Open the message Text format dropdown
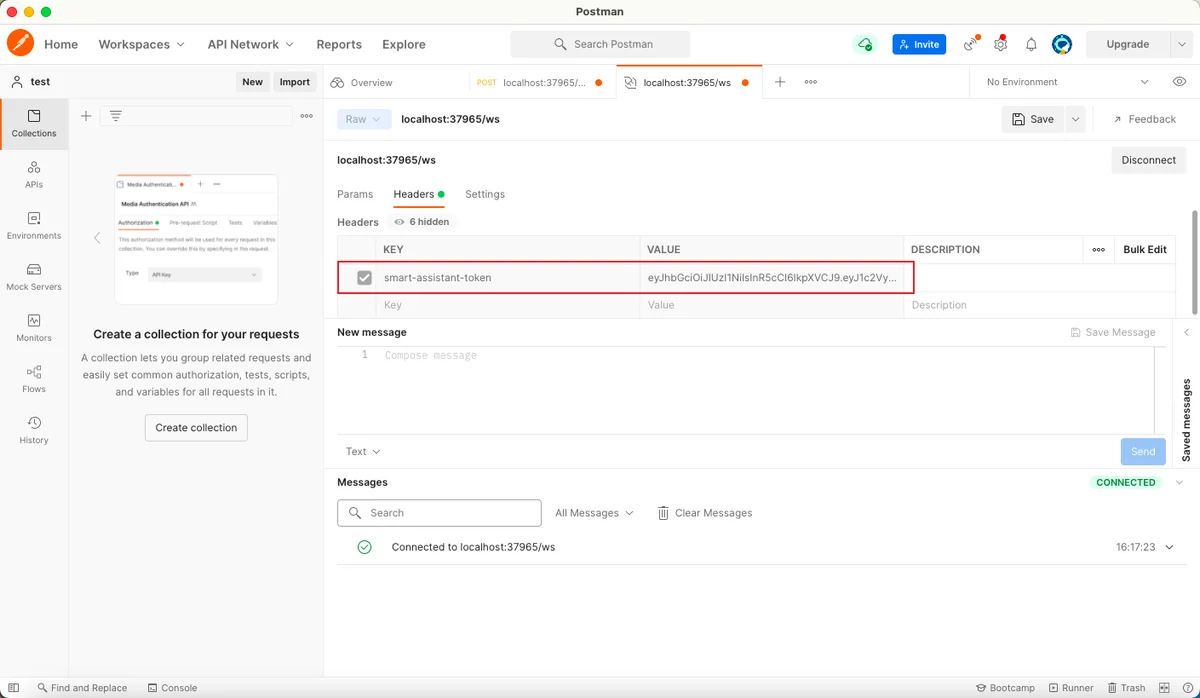Viewport: 1200px width, 698px height. [x=363, y=452]
